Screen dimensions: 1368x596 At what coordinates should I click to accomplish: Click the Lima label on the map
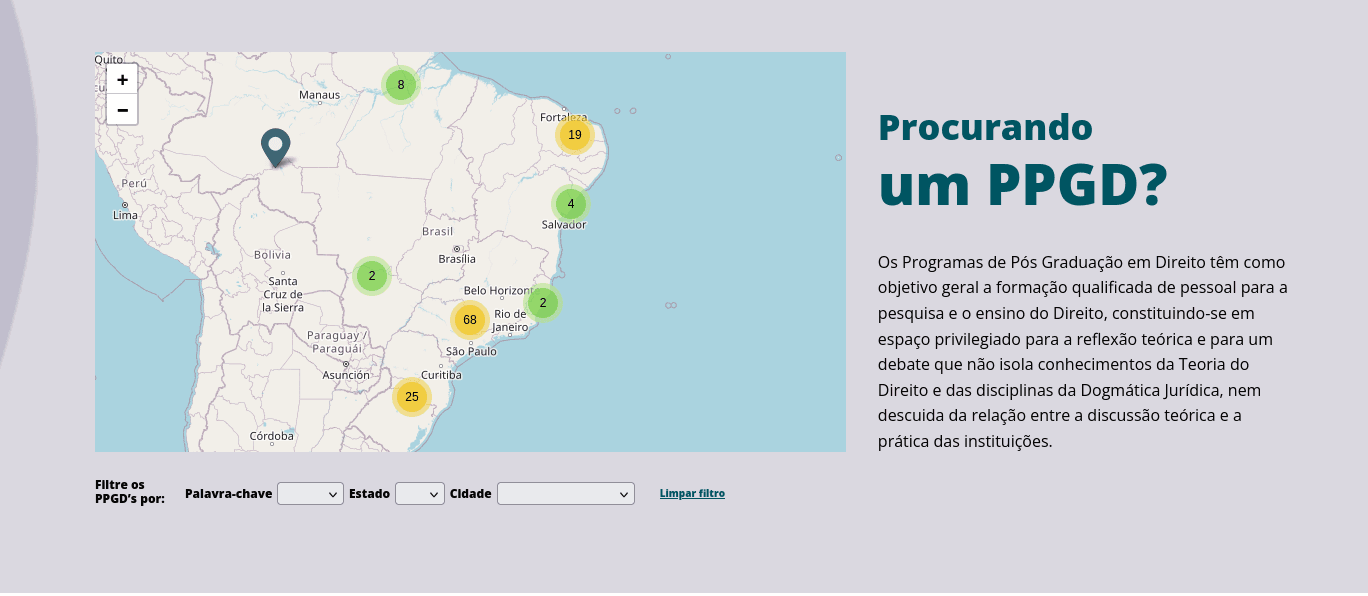125,215
